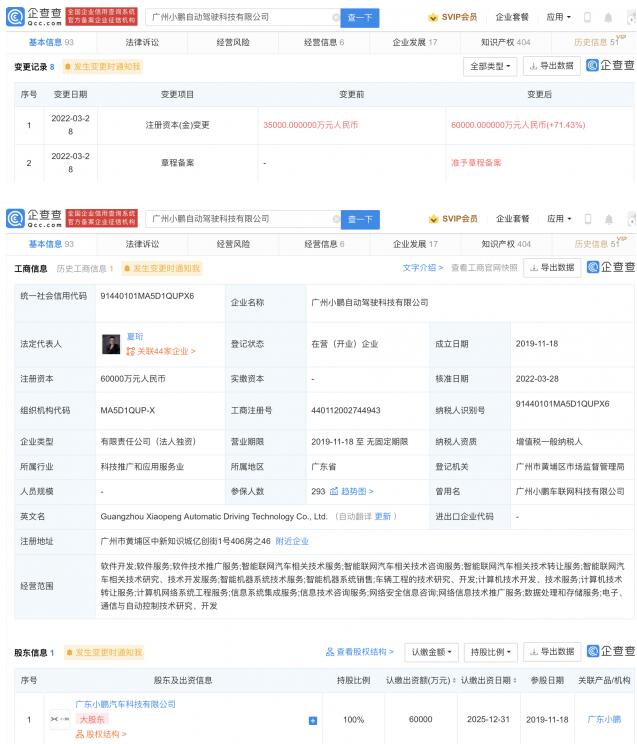Viewport: 637px width, 744px height.
Task: Enable change notification for 工商信息
Action: pyautogui.click(x=161, y=269)
